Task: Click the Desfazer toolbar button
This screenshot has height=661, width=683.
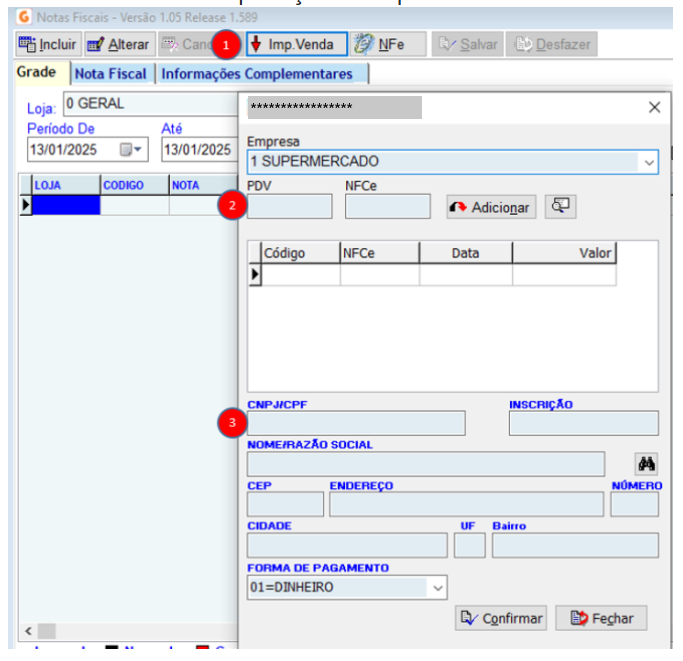Action: [x=551, y=44]
